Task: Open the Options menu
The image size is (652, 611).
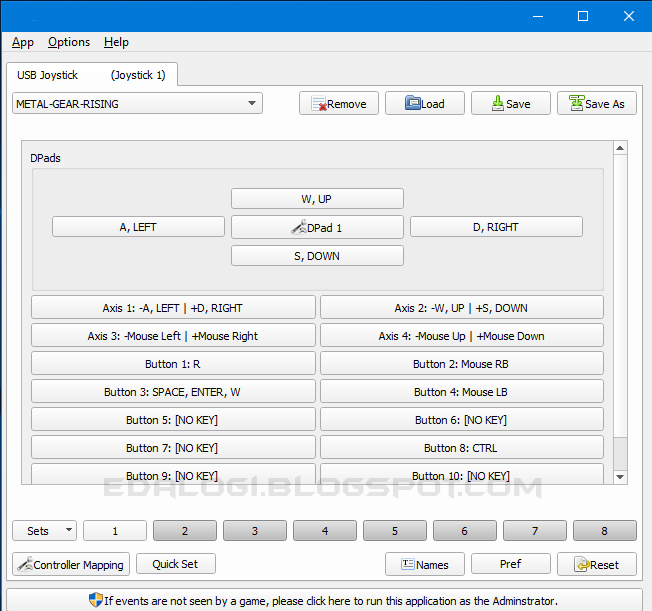Action: tap(69, 42)
